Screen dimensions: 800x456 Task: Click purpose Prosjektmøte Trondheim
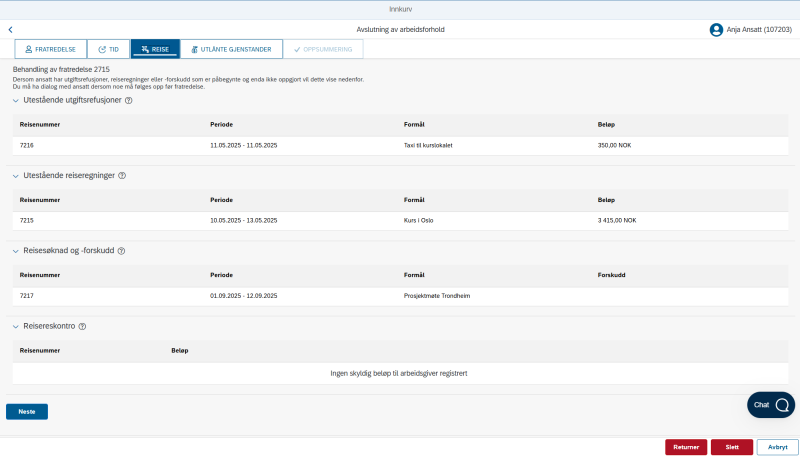coord(437,296)
